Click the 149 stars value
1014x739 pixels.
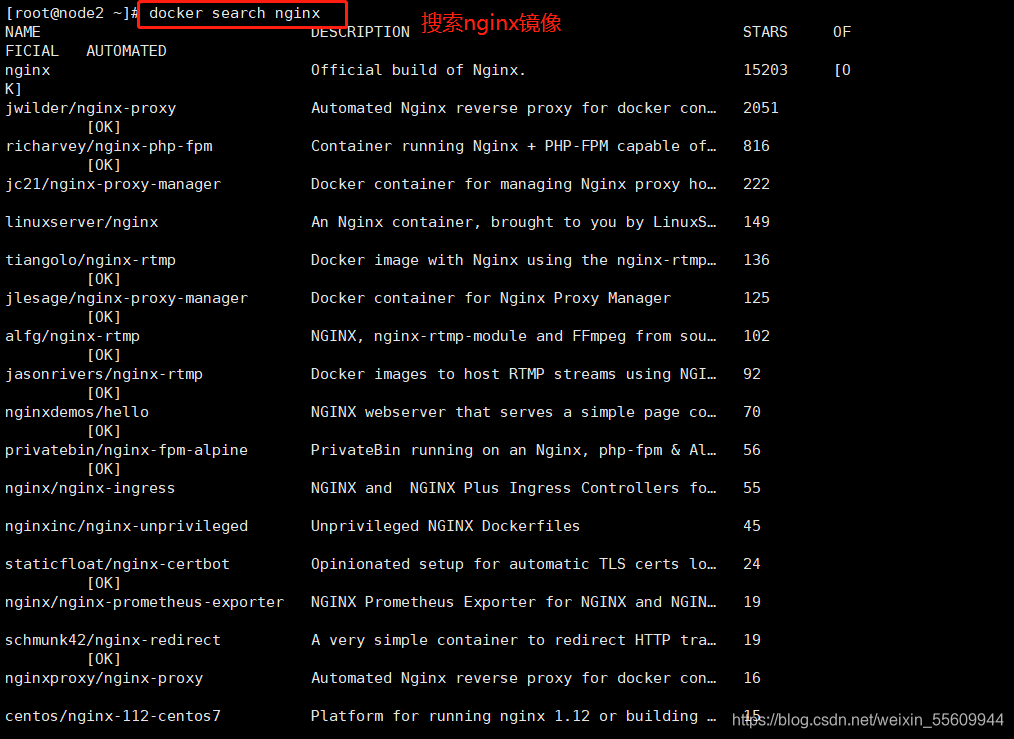tap(757, 222)
